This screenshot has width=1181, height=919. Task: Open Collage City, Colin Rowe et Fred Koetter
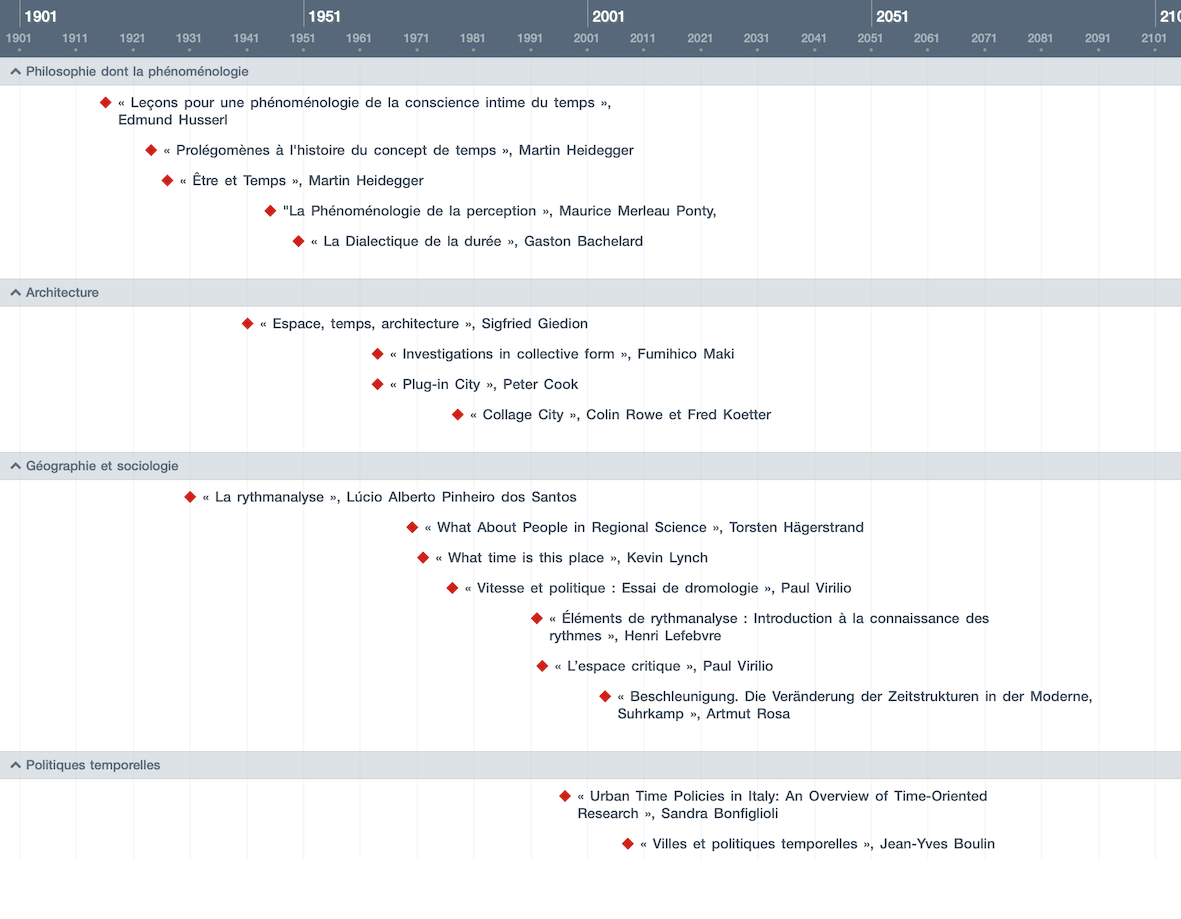coord(620,414)
